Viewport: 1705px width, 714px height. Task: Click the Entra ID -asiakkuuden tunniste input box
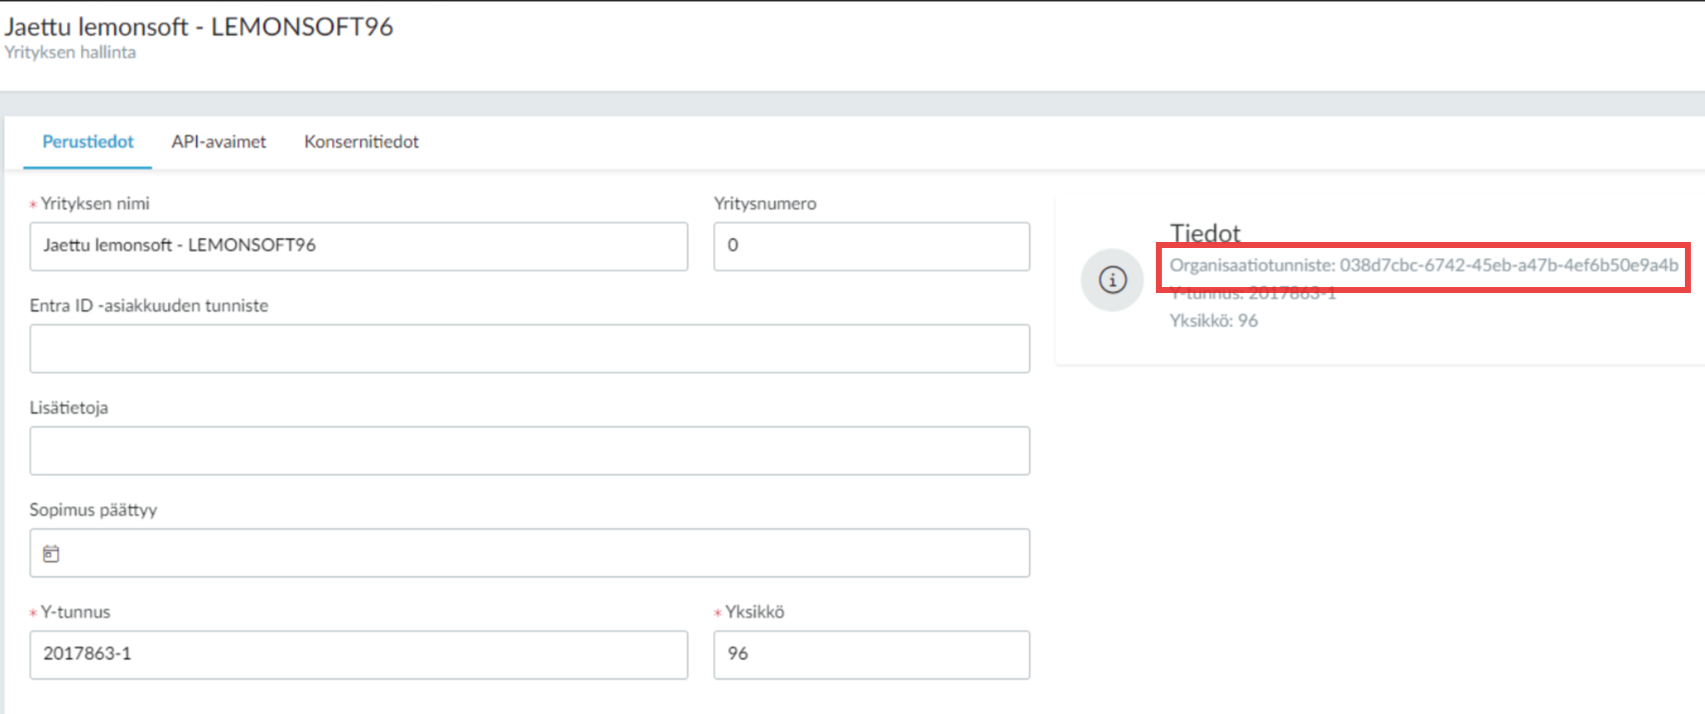tap(529, 349)
